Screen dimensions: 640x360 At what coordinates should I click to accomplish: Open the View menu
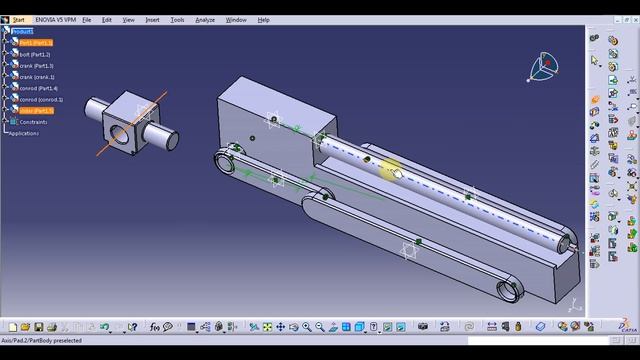(x=129, y=20)
